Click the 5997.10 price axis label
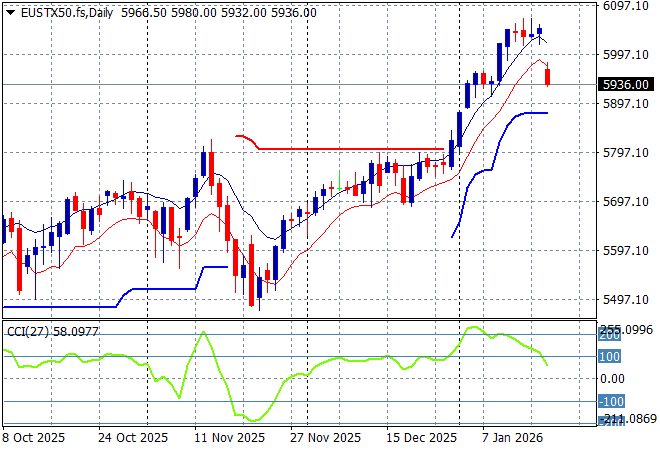The image size is (660, 450). pyautogui.click(x=626, y=55)
